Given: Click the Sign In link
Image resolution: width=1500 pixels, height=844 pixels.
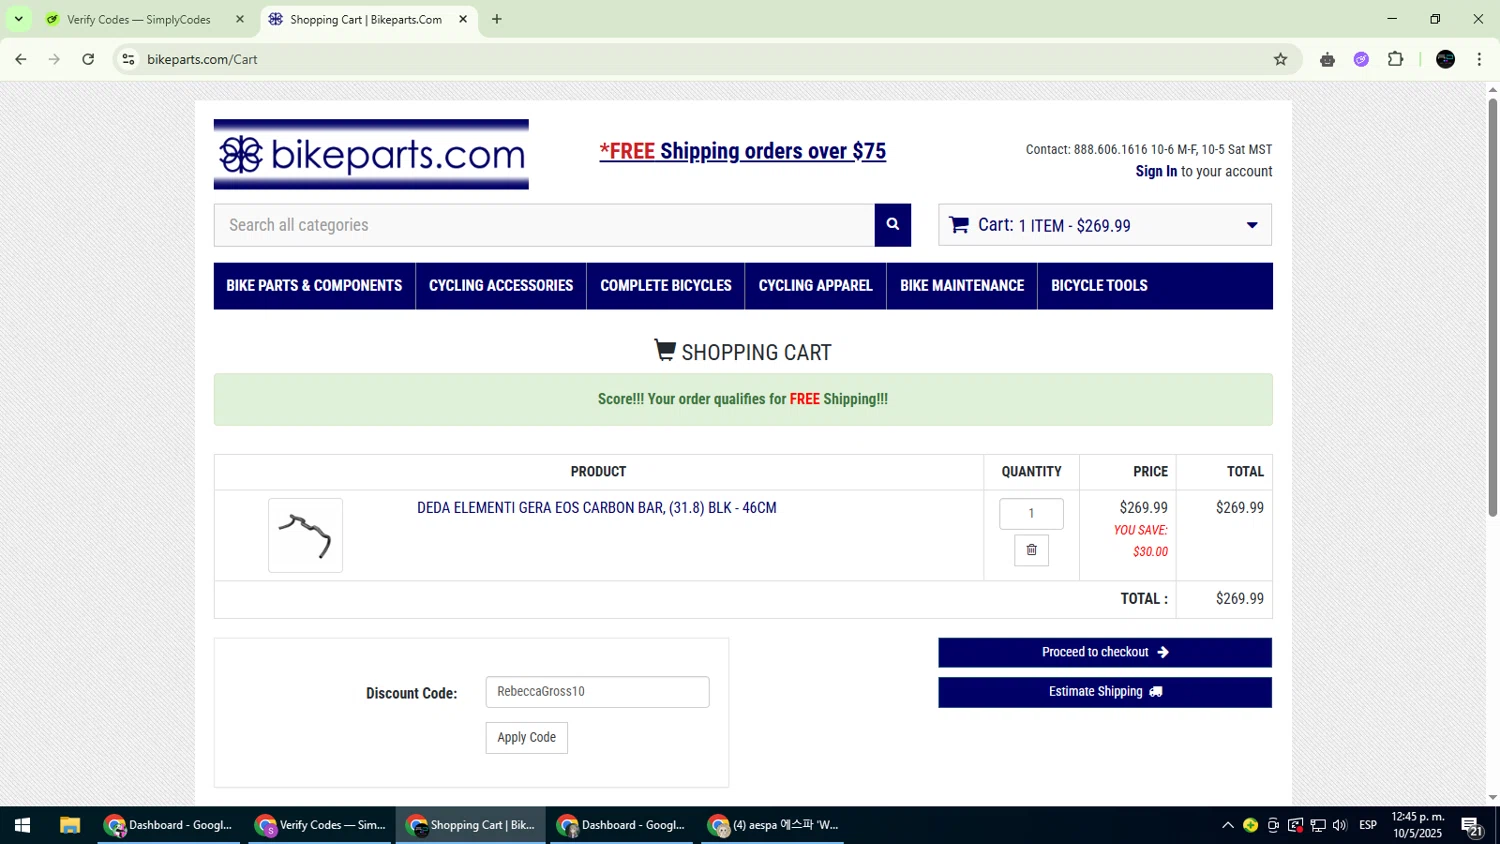Looking at the screenshot, I should tap(1156, 171).
